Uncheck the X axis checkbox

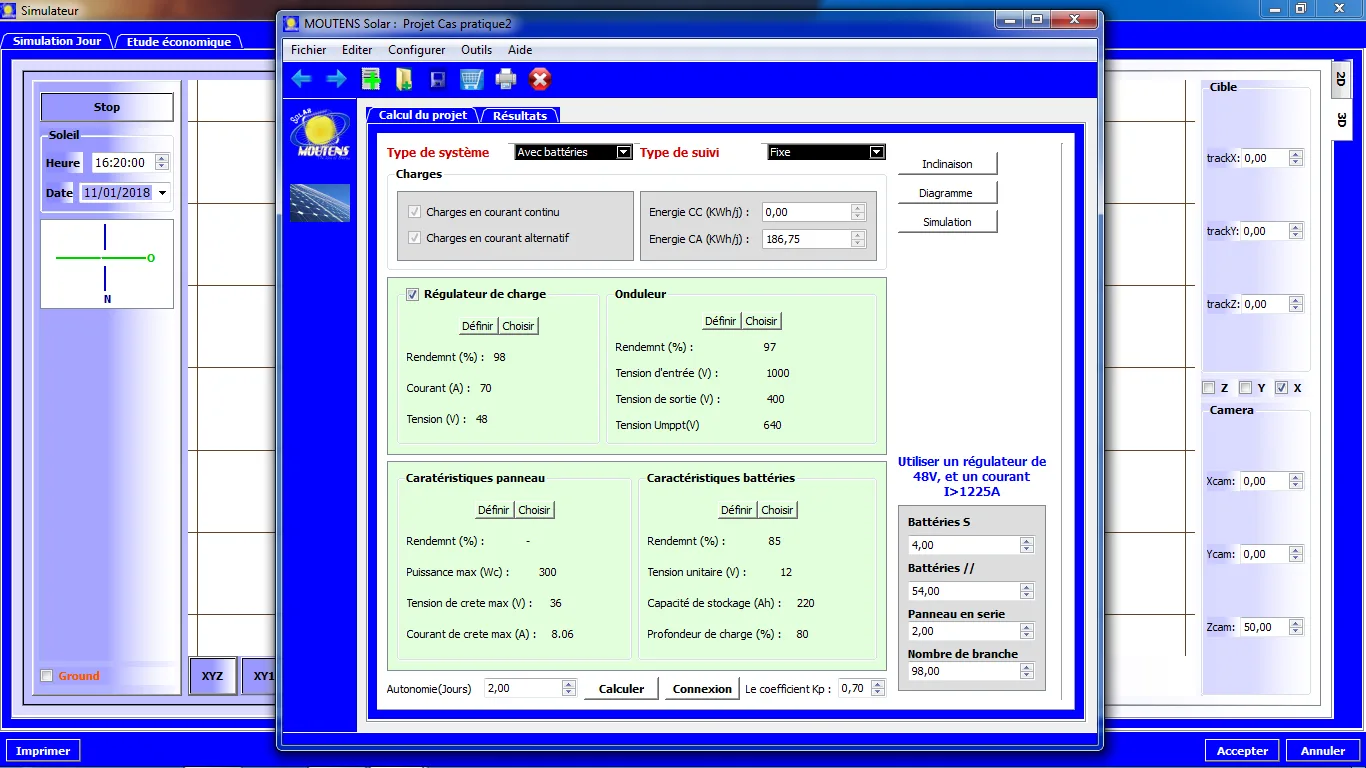[1281, 388]
